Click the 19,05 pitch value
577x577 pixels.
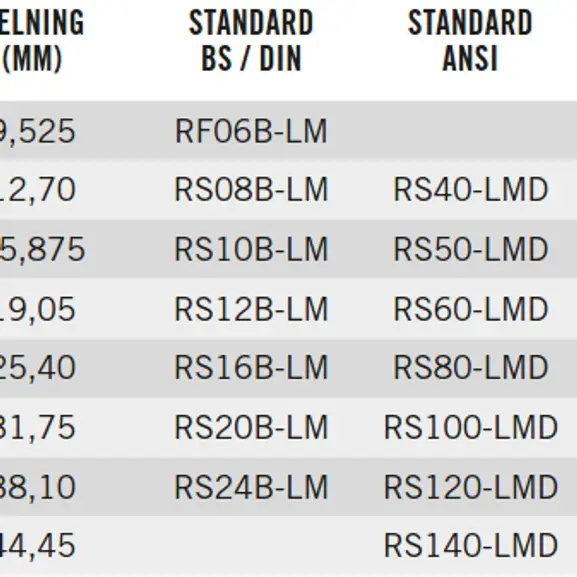click(x=38, y=309)
